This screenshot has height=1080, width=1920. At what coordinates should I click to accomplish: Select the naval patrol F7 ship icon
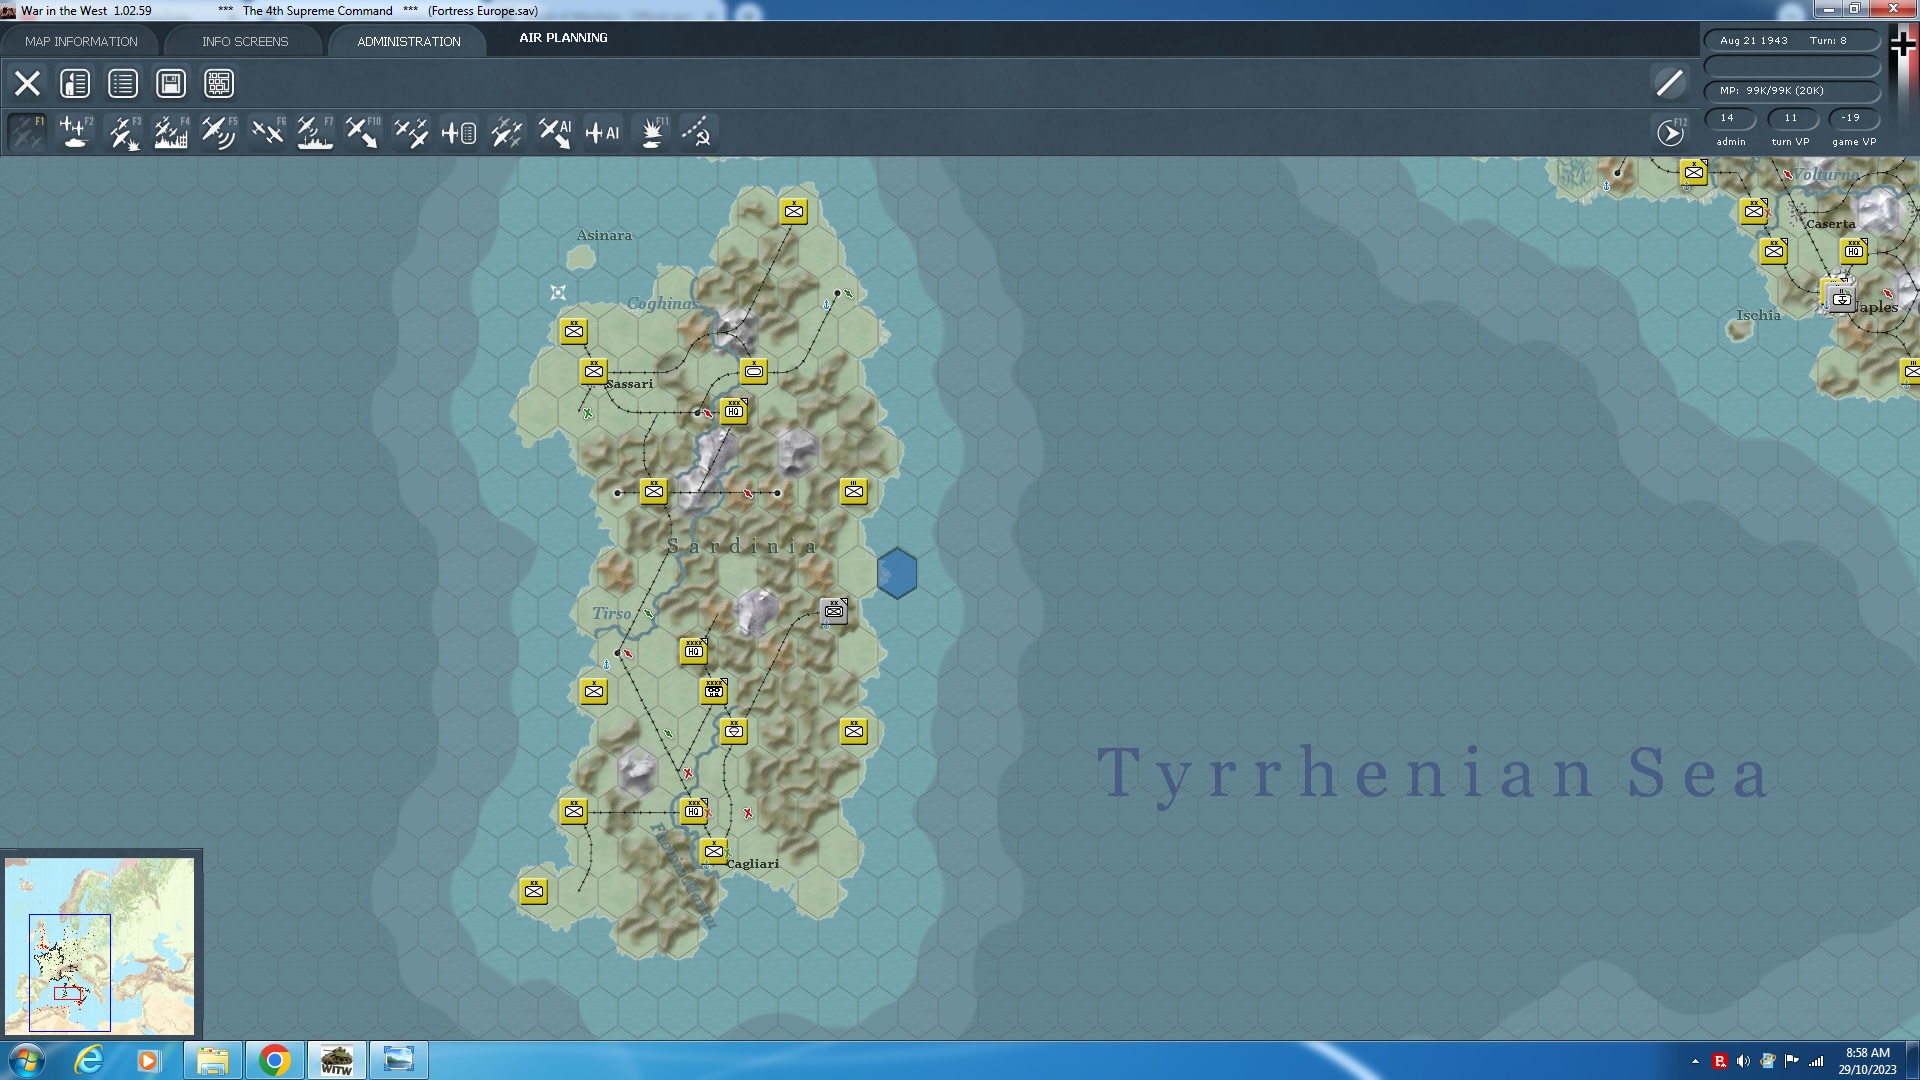(315, 132)
